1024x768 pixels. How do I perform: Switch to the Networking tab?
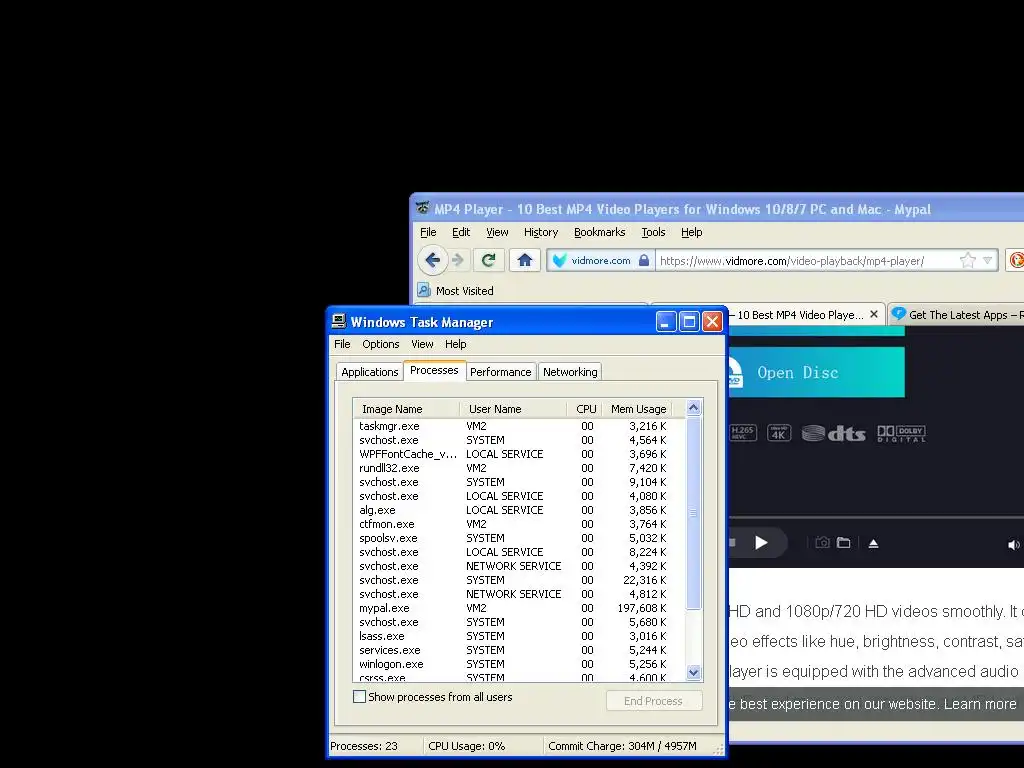570,372
